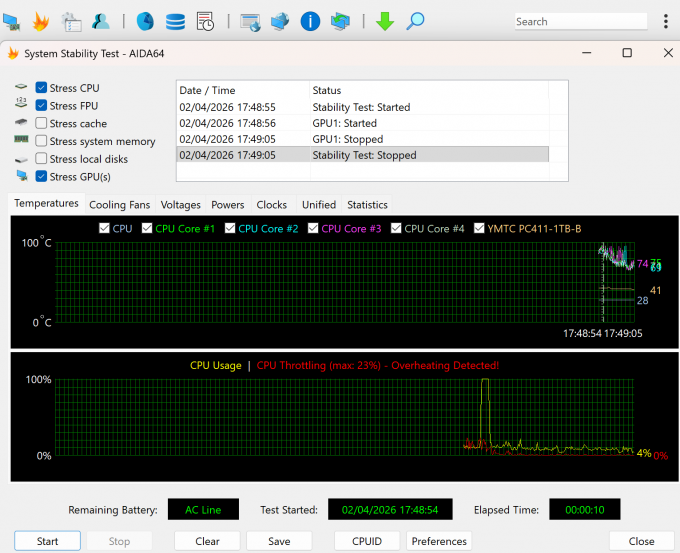
Task: Toggle the CPU Core #3 checkbox
Action: click(313, 228)
